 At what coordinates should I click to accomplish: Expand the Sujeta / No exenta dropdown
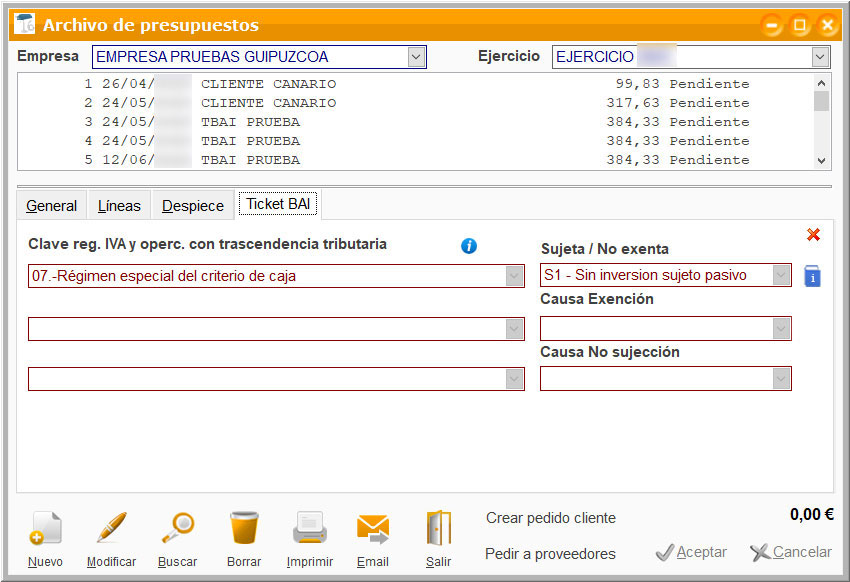click(781, 275)
